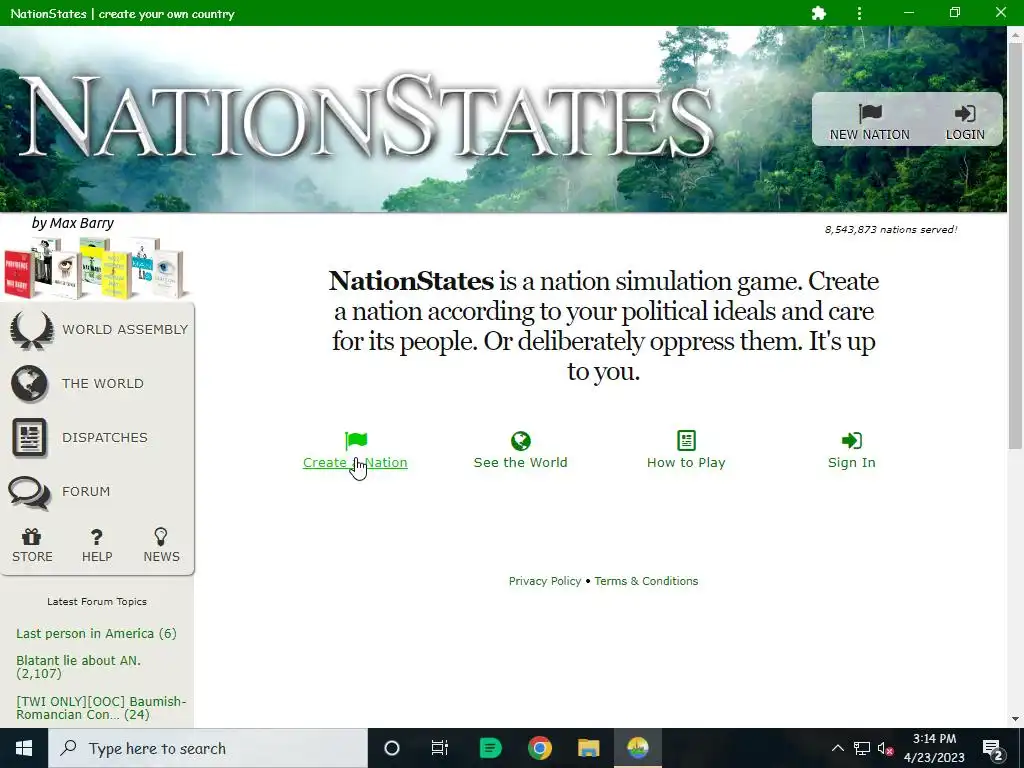Open forum topic Last person in America
The image size is (1024, 768).
(96, 633)
